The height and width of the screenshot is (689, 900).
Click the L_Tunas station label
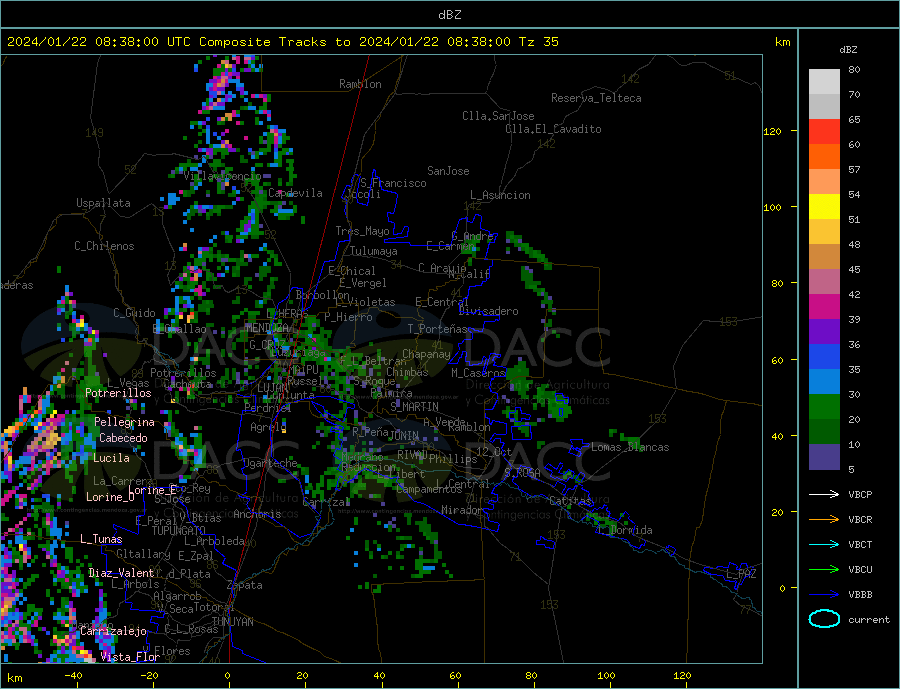coord(101,539)
